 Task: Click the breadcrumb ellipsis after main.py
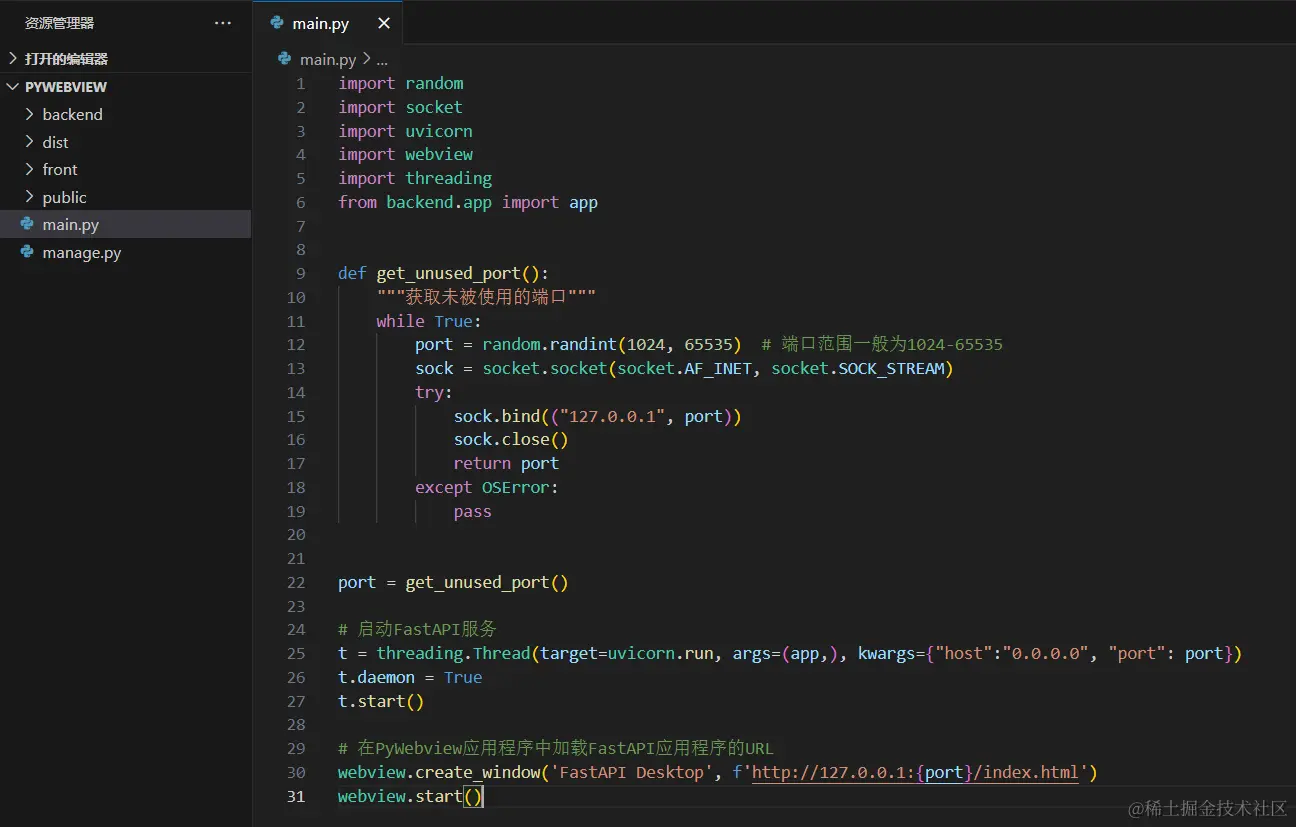[381, 60]
